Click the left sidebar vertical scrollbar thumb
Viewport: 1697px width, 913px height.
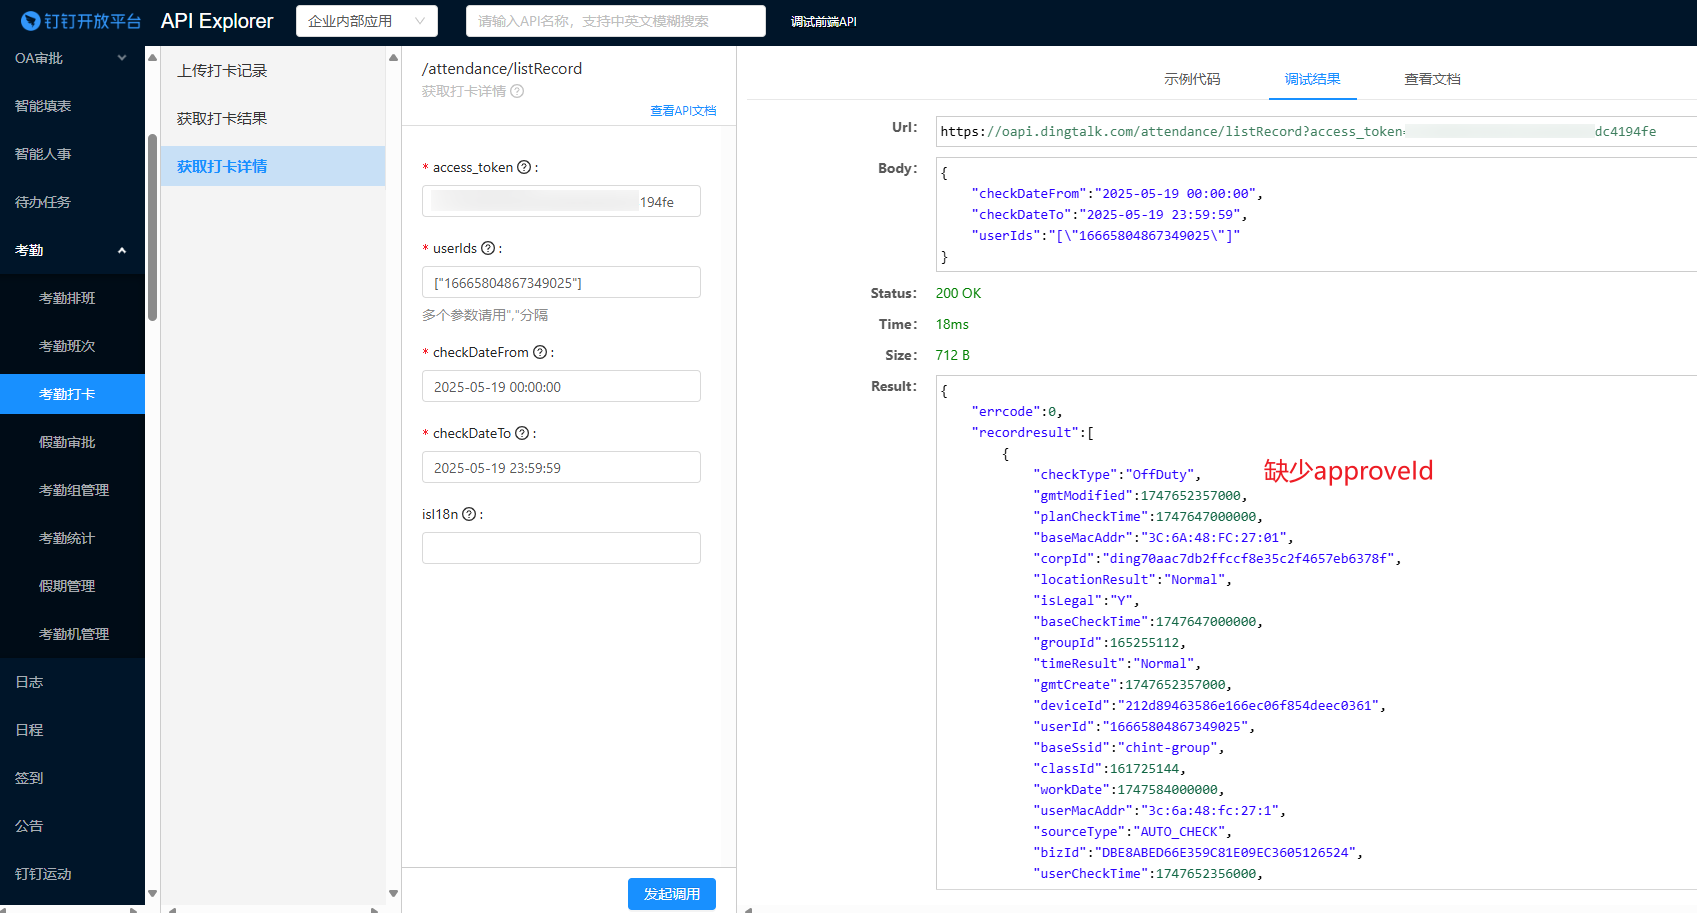coord(153,227)
